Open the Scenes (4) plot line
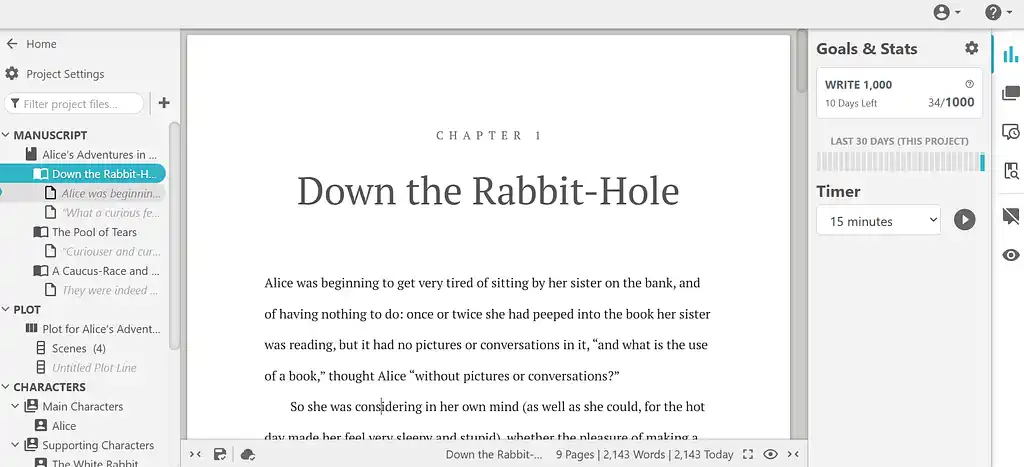1024x467 pixels. click(x=71, y=348)
